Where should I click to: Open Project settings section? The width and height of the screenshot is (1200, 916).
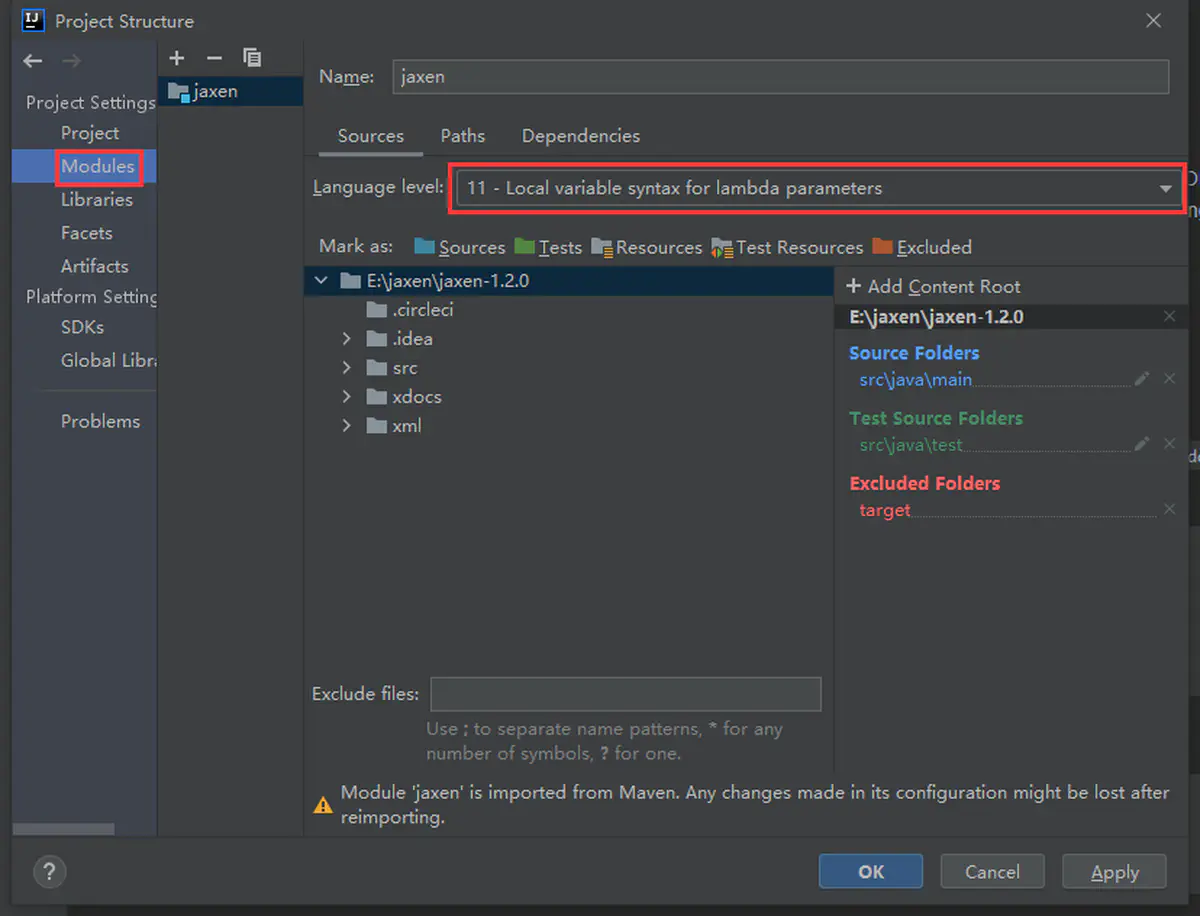(90, 133)
